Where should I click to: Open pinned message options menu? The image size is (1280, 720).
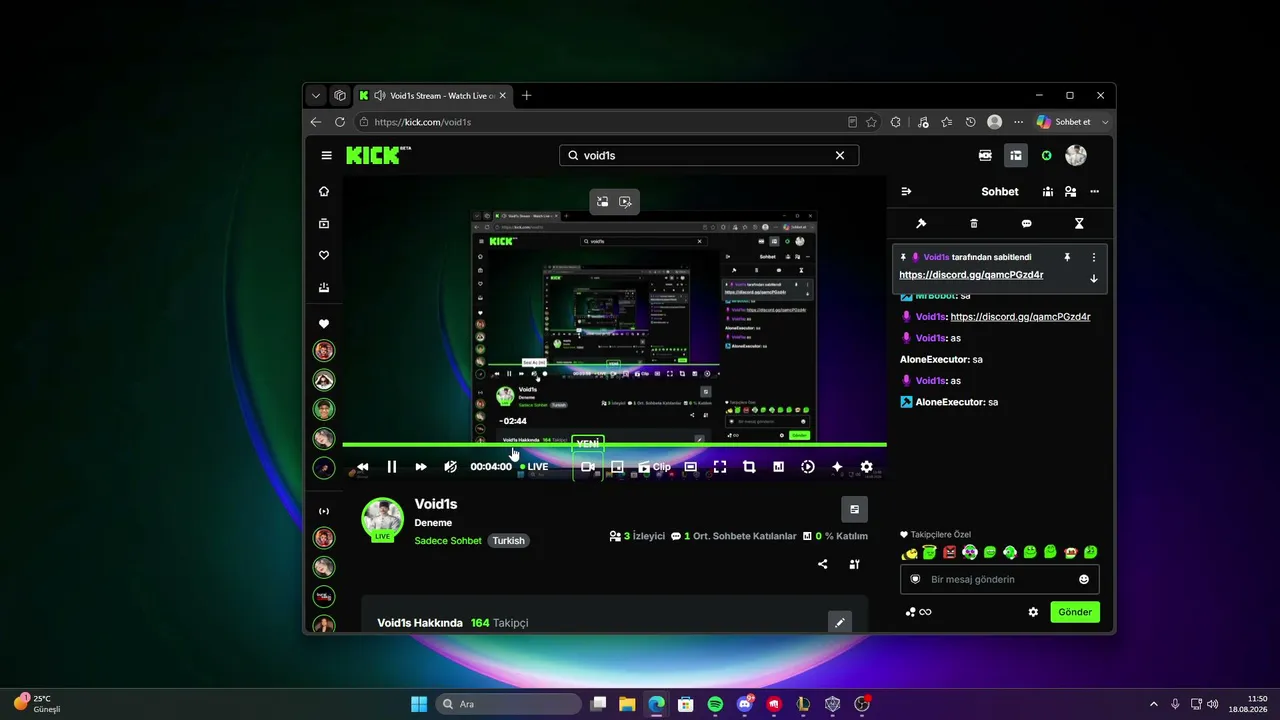(x=1094, y=257)
